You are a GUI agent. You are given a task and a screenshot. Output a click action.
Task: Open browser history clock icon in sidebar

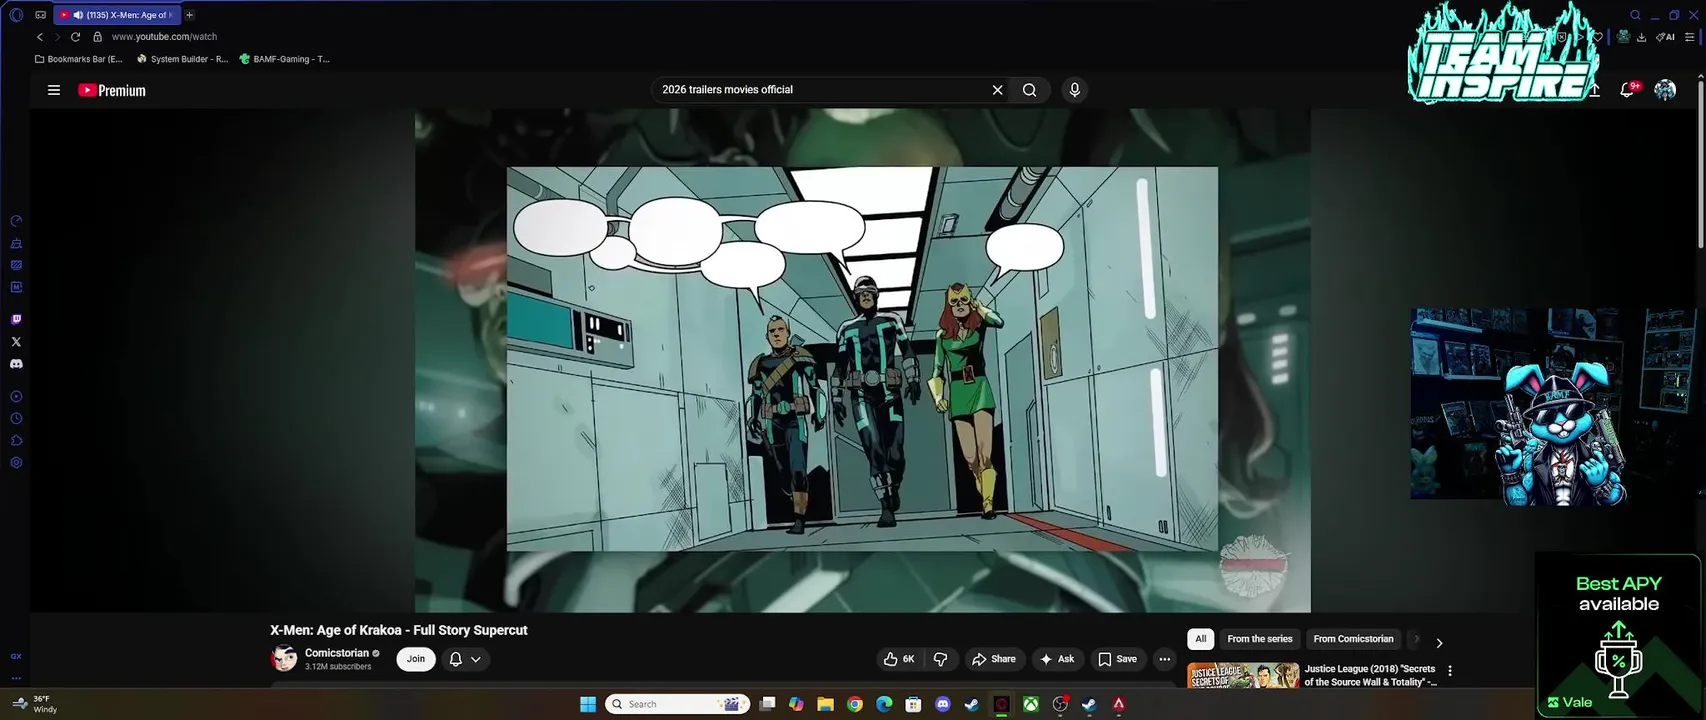16,419
